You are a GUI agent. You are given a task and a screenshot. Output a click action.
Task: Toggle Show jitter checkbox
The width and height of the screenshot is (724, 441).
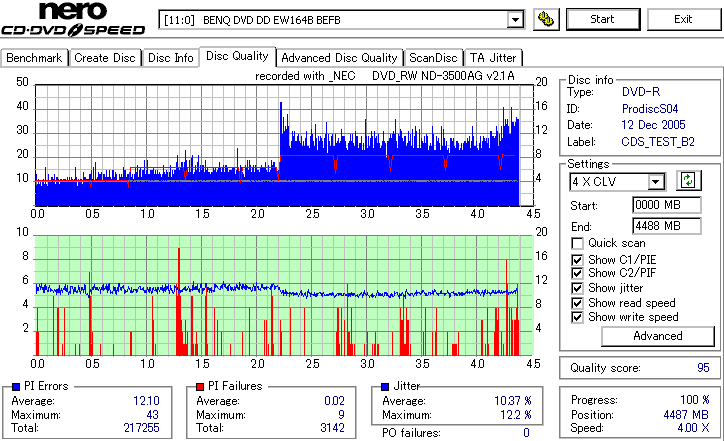[x=577, y=288]
